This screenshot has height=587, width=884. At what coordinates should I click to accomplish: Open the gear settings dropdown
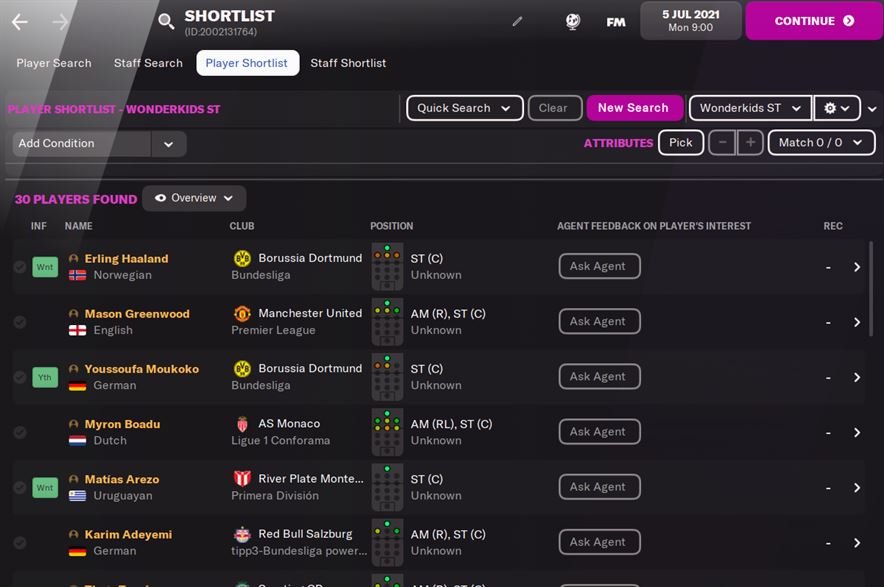pos(837,108)
